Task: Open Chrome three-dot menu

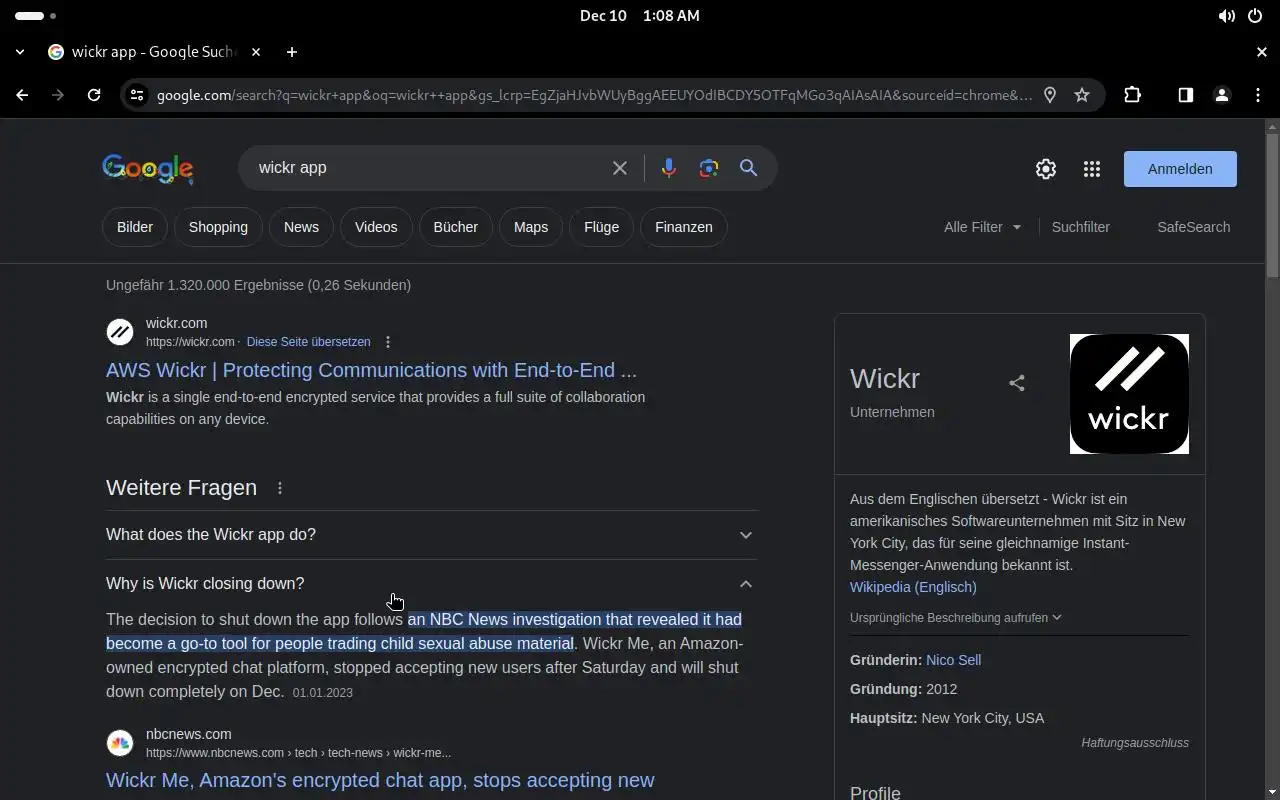Action: pos(1258,95)
